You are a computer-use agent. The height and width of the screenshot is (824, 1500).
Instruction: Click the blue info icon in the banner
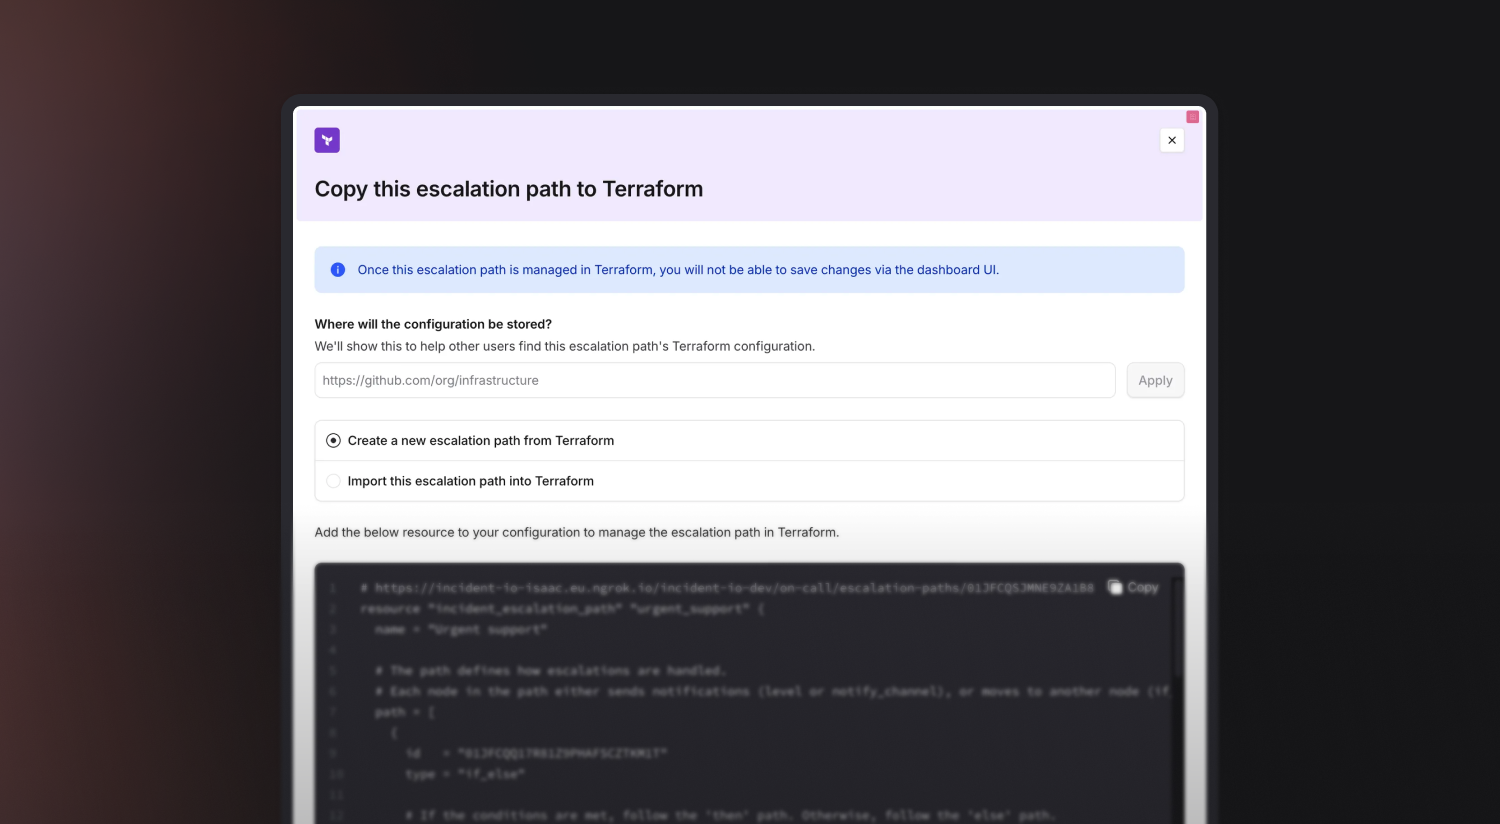(x=338, y=270)
